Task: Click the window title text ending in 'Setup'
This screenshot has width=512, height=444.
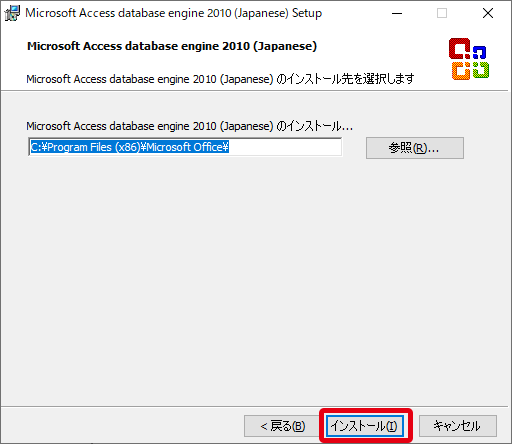Action: 174,13
